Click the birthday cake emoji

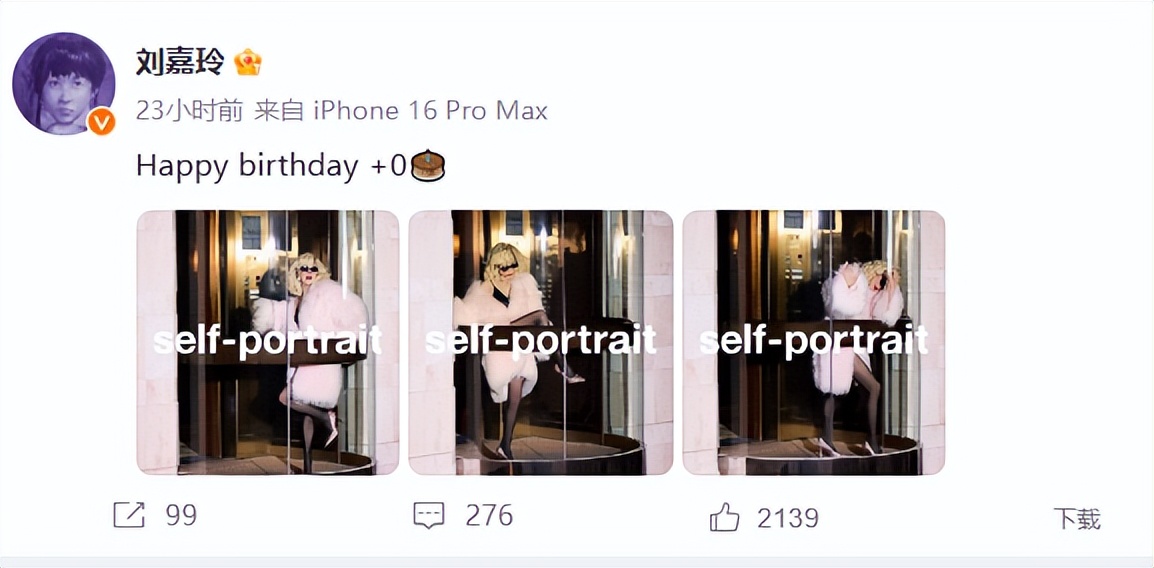tap(427, 166)
